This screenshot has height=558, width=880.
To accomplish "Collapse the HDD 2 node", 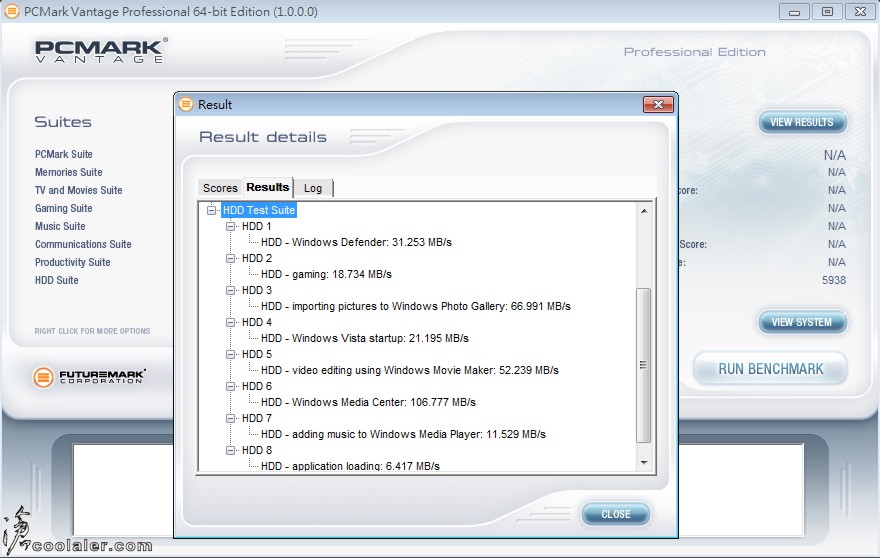I will [230, 258].
